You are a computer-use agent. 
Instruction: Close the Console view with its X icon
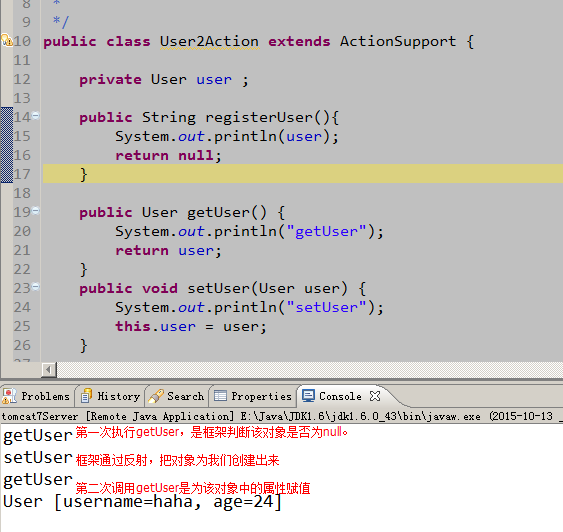pyautogui.click(x=375, y=396)
